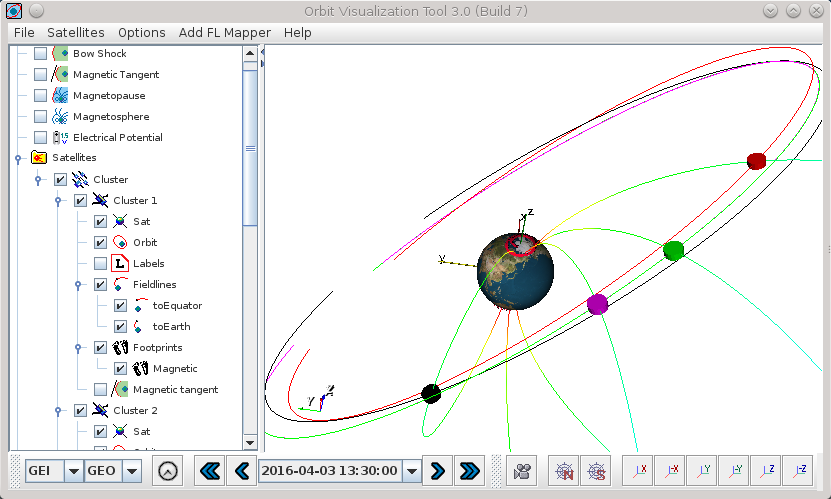Set view along the +Z axis

(766, 471)
